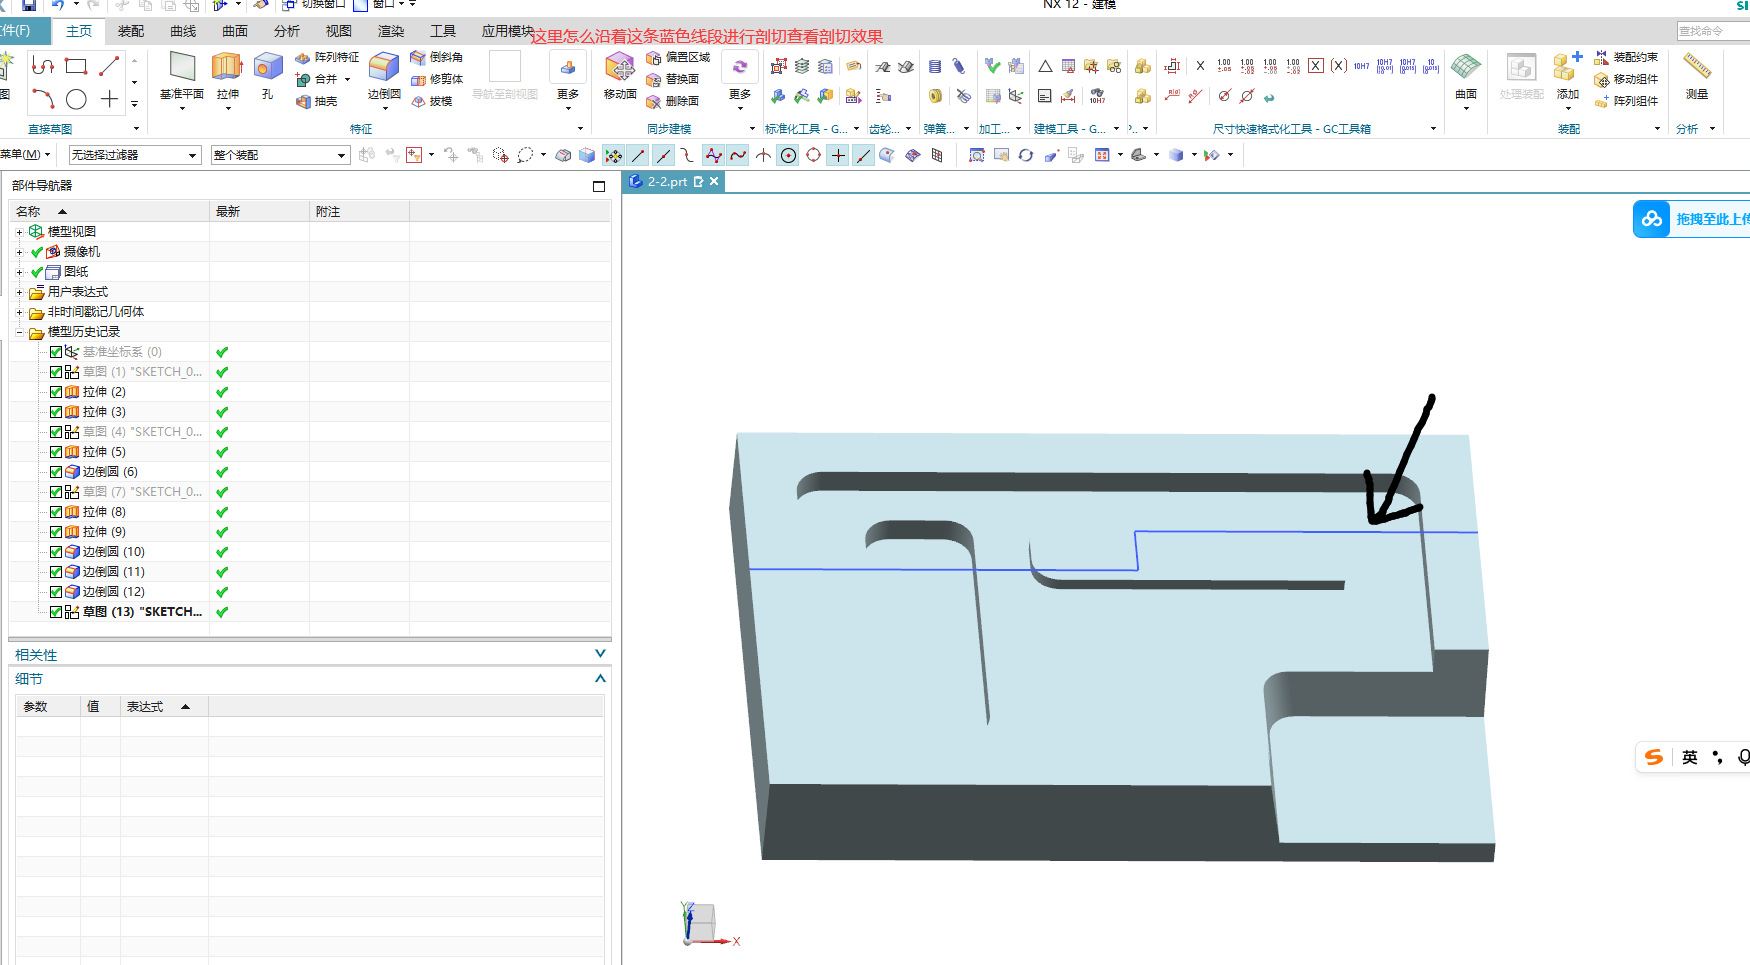
Task: Select the Rectangle sketch tool
Action: click(x=76, y=66)
